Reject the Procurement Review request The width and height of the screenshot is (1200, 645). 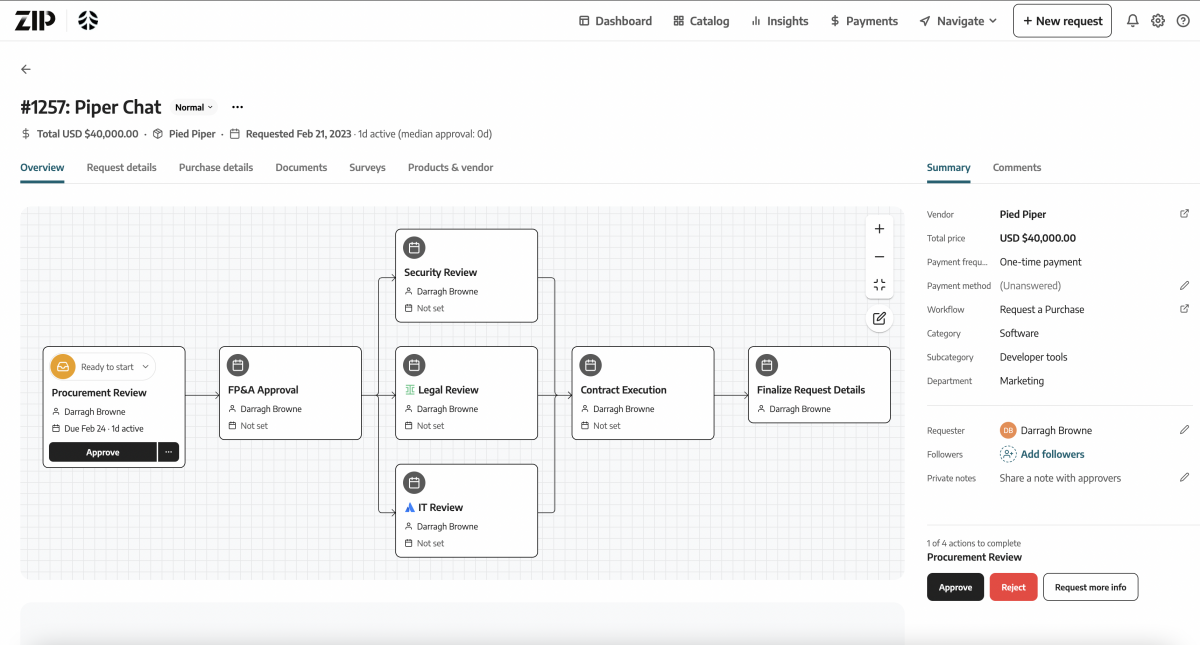click(x=1013, y=587)
